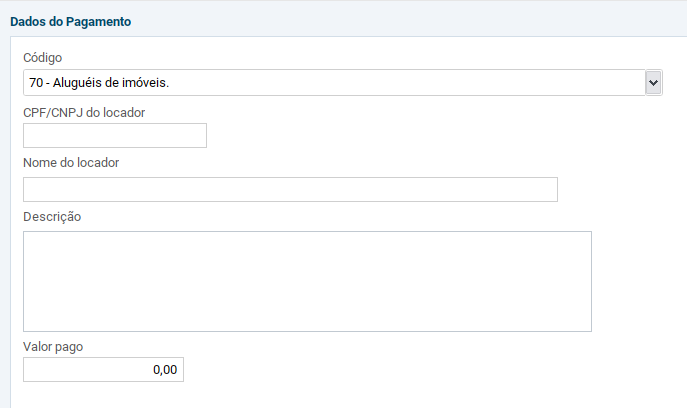Screen dimensions: 687x408
Task: Click the 0,00 value text
Action: [x=165, y=370]
